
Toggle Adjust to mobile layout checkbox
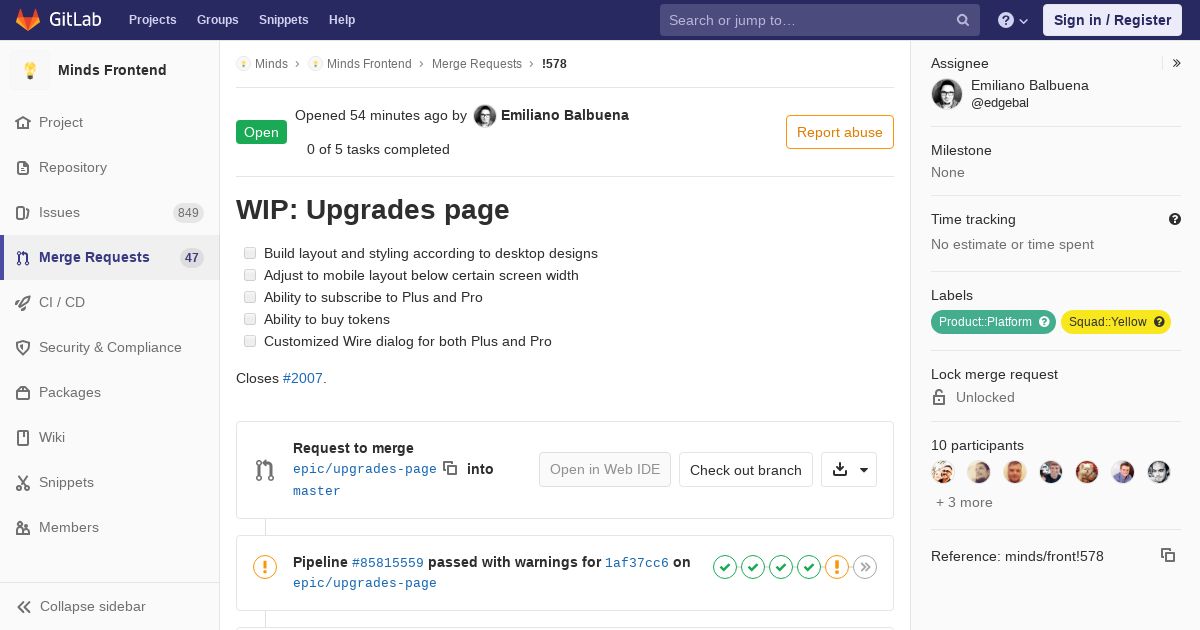pos(250,275)
